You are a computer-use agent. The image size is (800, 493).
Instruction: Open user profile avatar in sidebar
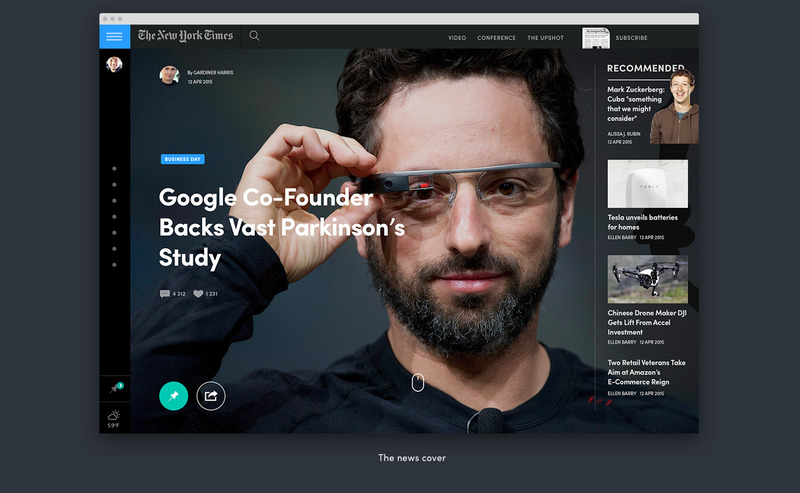click(114, 64)
